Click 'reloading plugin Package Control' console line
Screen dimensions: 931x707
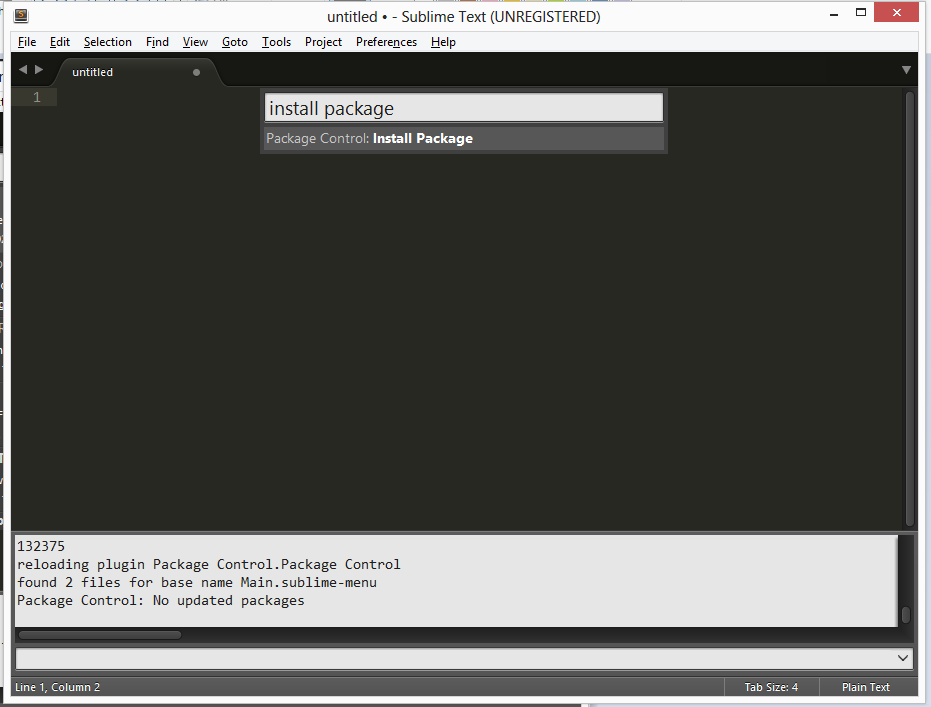click(208, 564)
